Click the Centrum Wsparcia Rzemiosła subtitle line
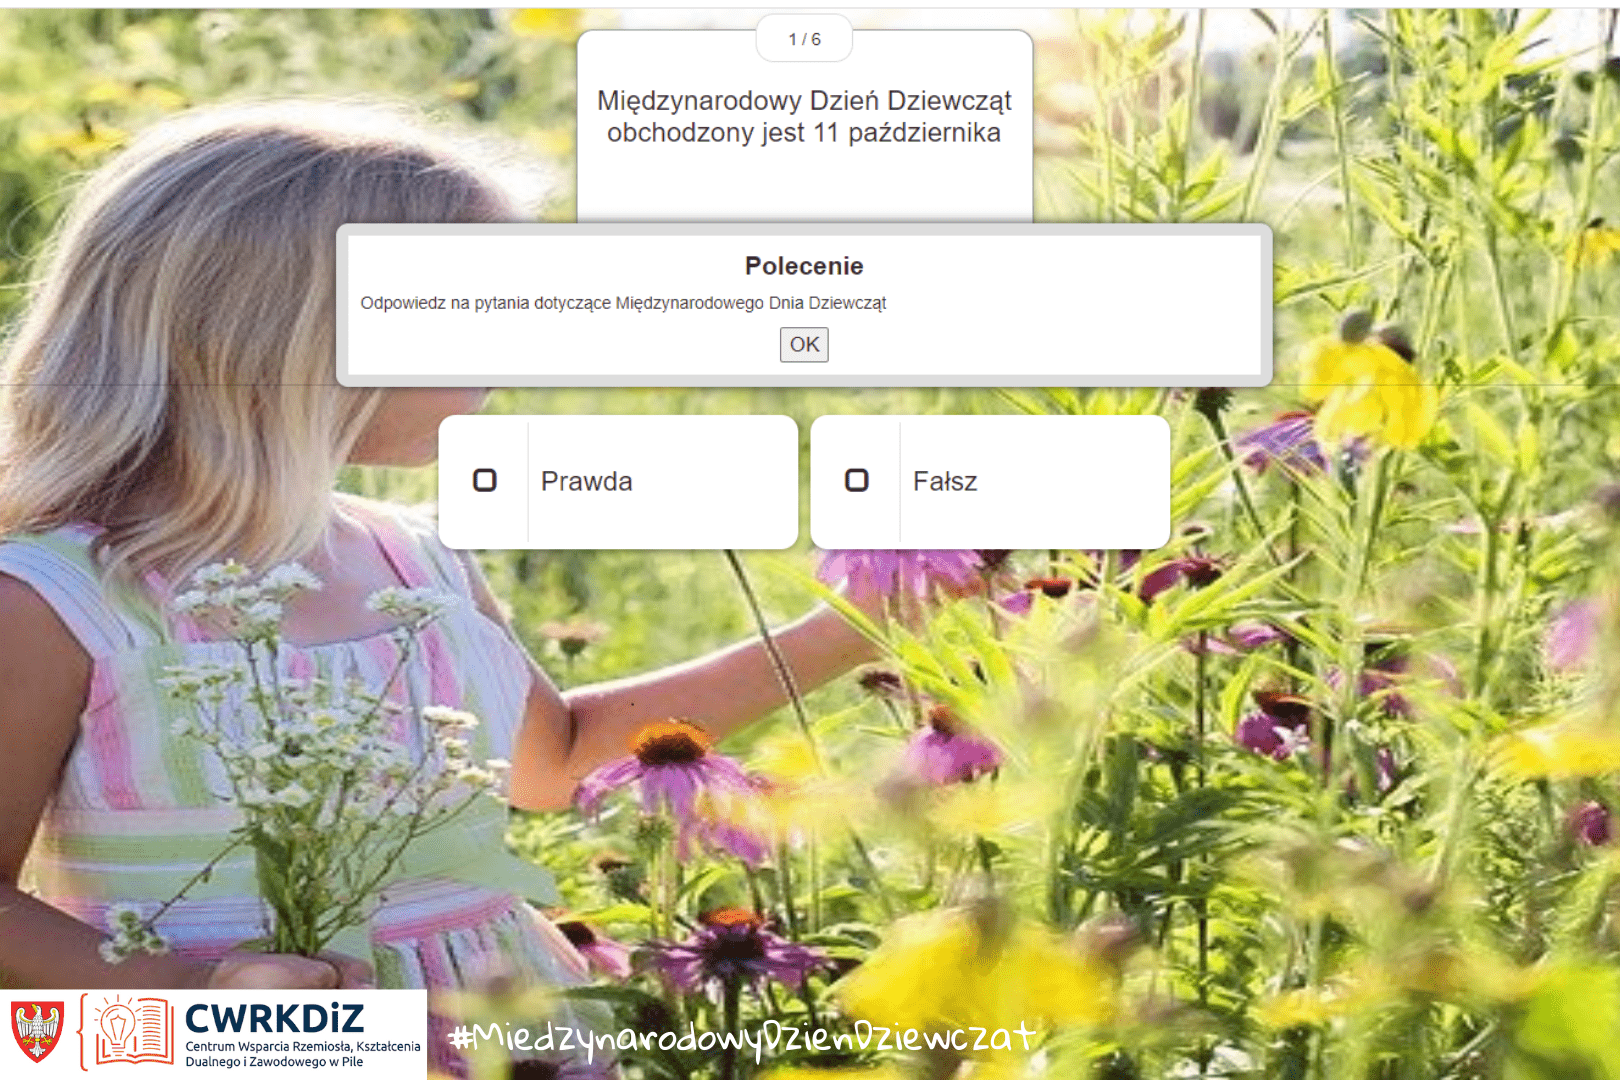This screenshot has height=1080, width=1620. [x=303, y=1047]
